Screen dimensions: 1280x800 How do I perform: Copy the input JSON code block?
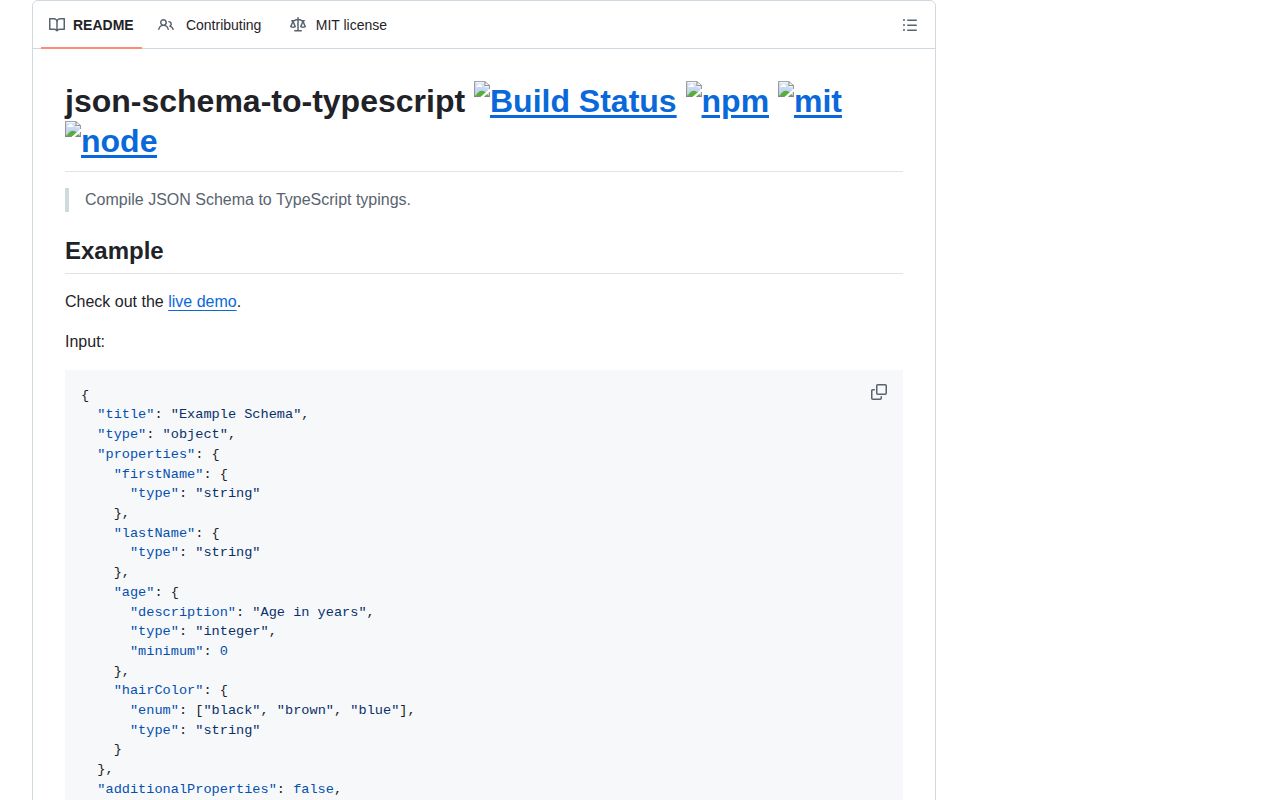[879, 392]
